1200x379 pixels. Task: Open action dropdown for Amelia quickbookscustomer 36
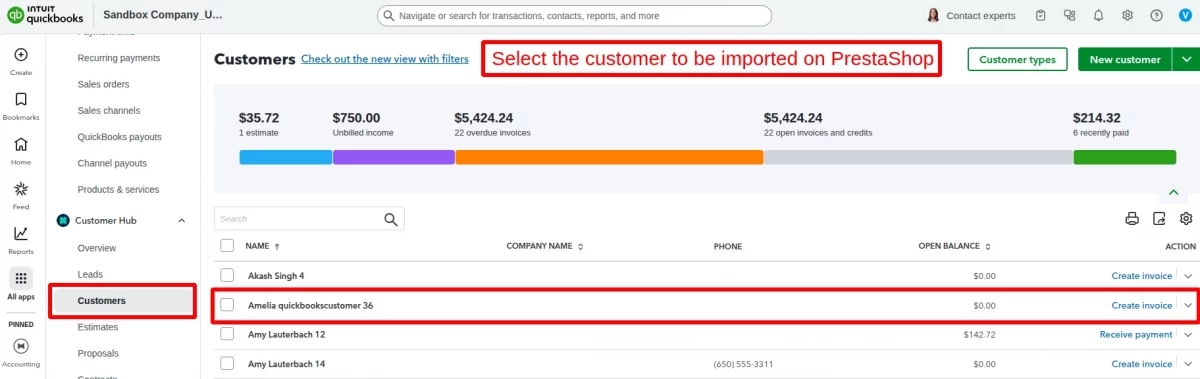pyautogui.click(x=1188, y=306)
